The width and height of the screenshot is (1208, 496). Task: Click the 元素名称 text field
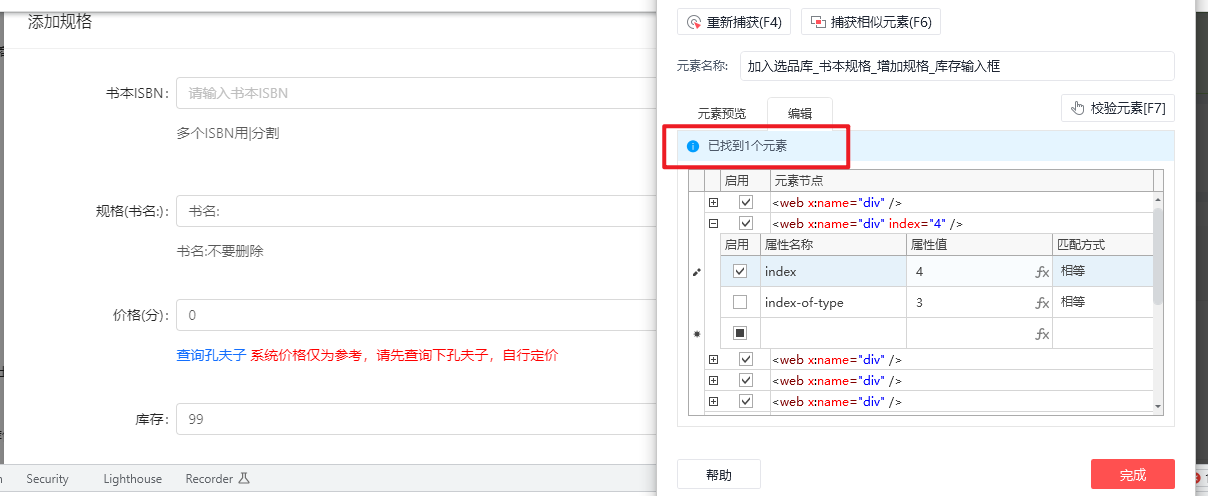click(x=957, y=66)
